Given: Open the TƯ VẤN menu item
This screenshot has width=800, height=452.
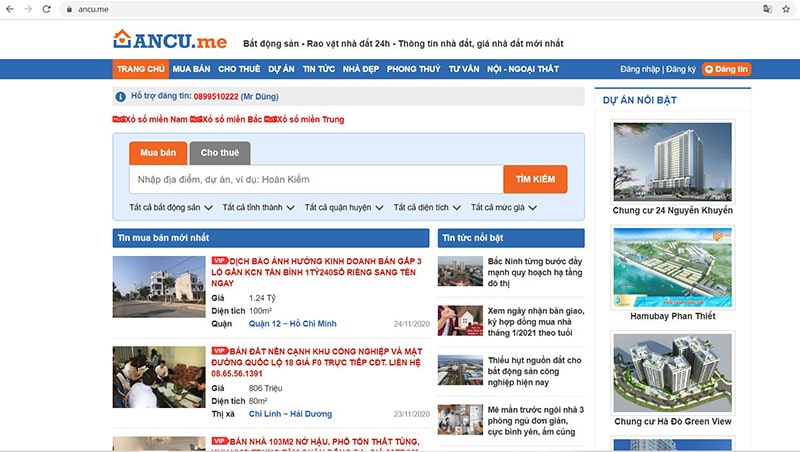Looking at the screenshot, I should (464, 69).
